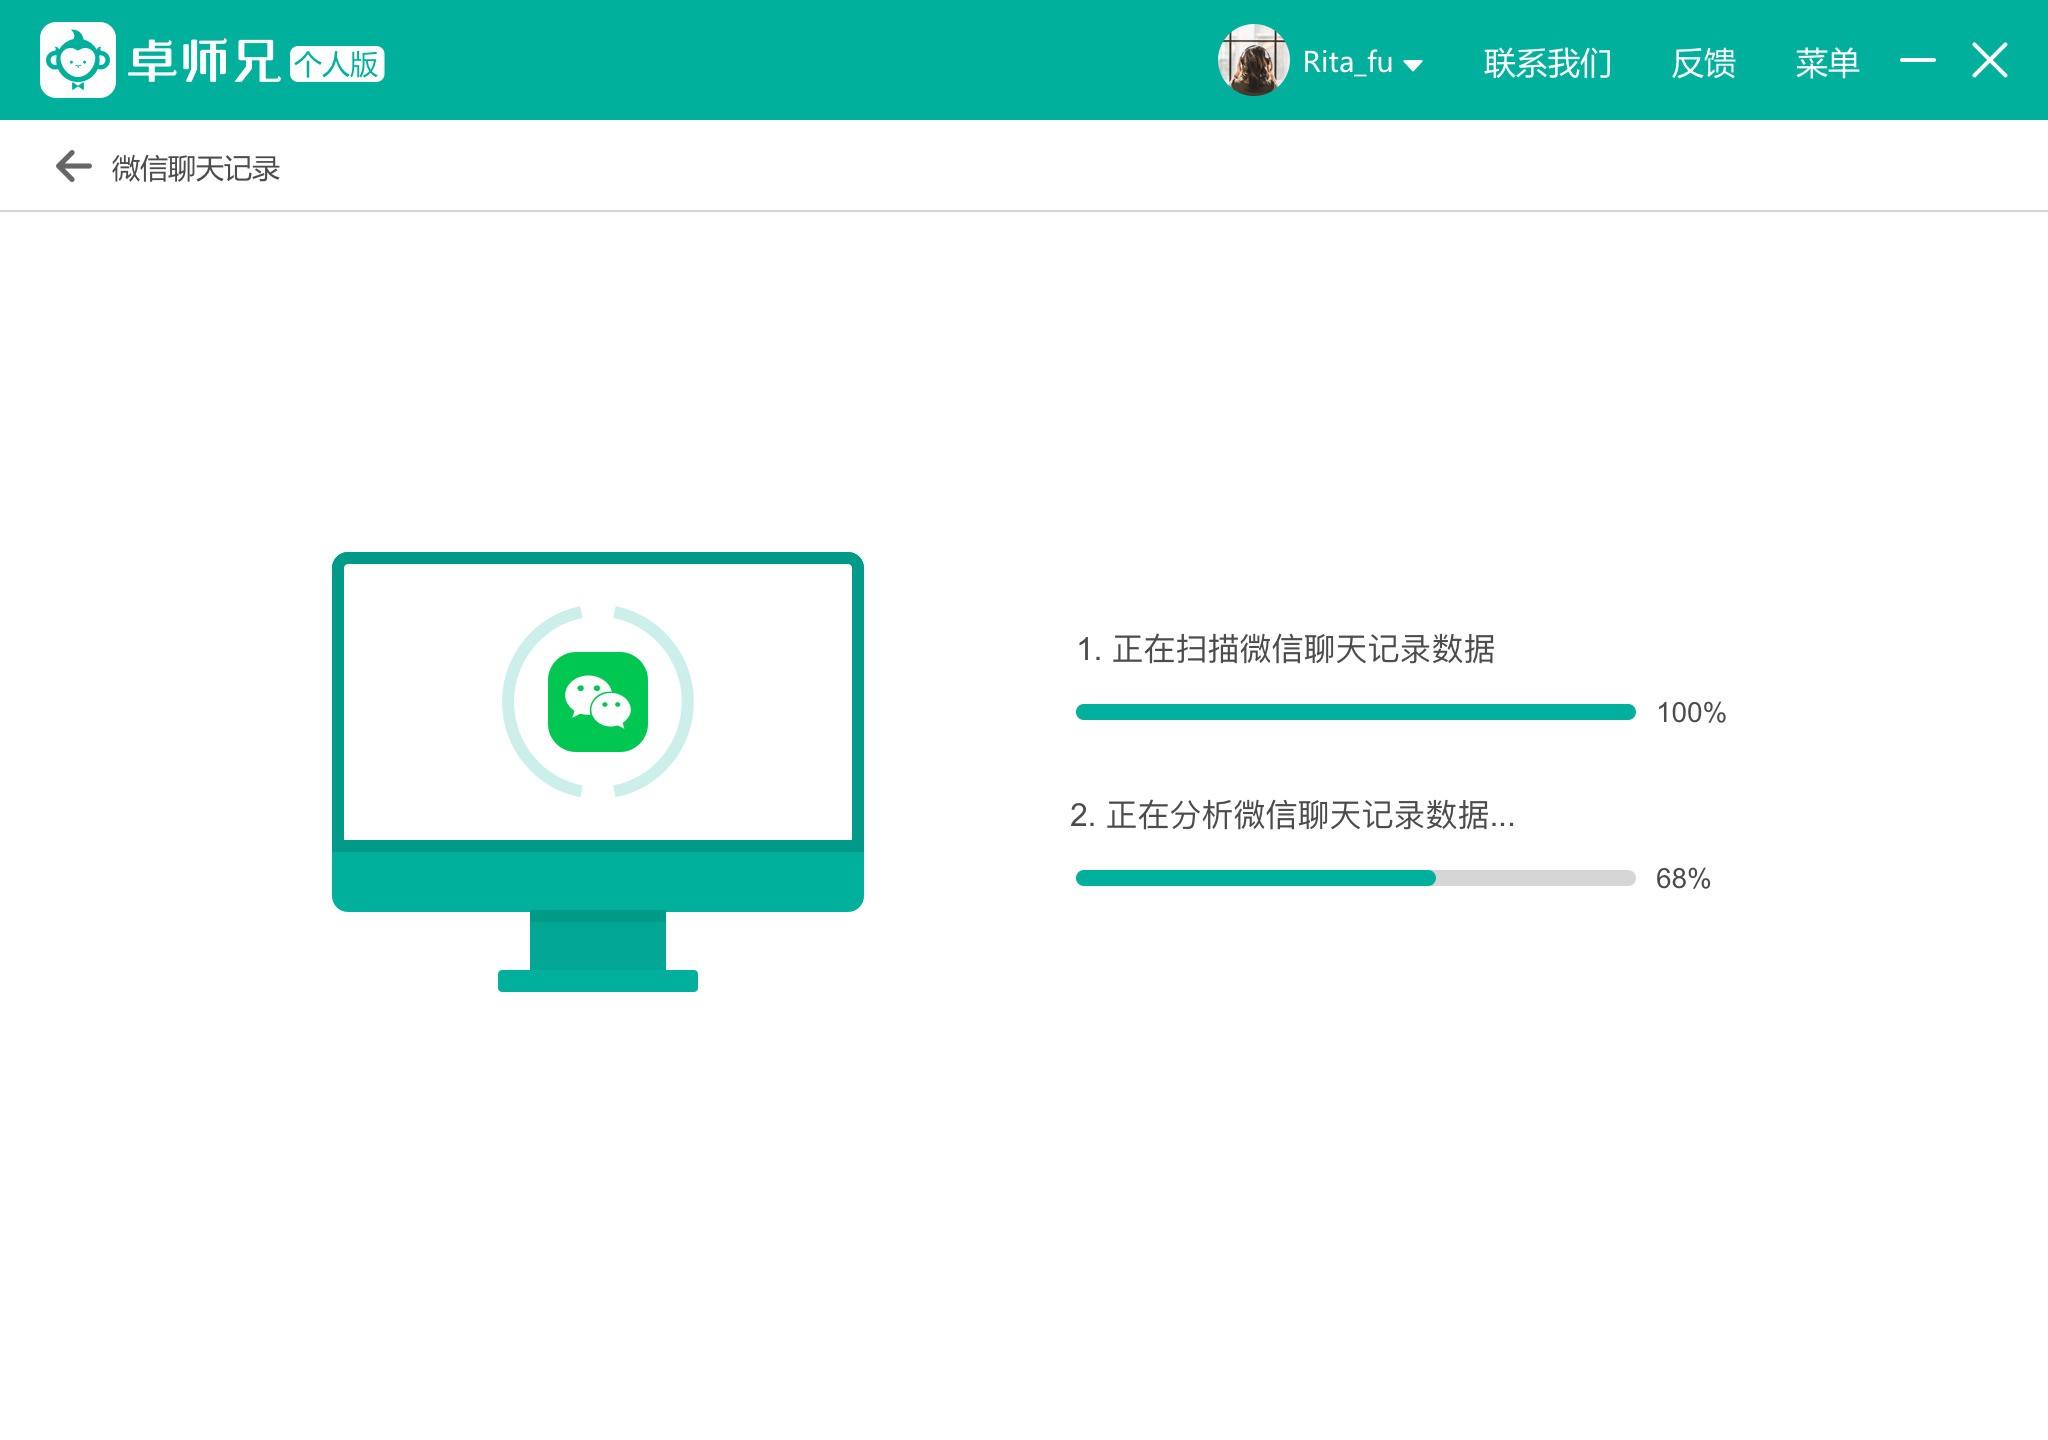Click the Rita_fu username text
Viewport: 2048px width, 1440px height.
(x=1347, y=63)
